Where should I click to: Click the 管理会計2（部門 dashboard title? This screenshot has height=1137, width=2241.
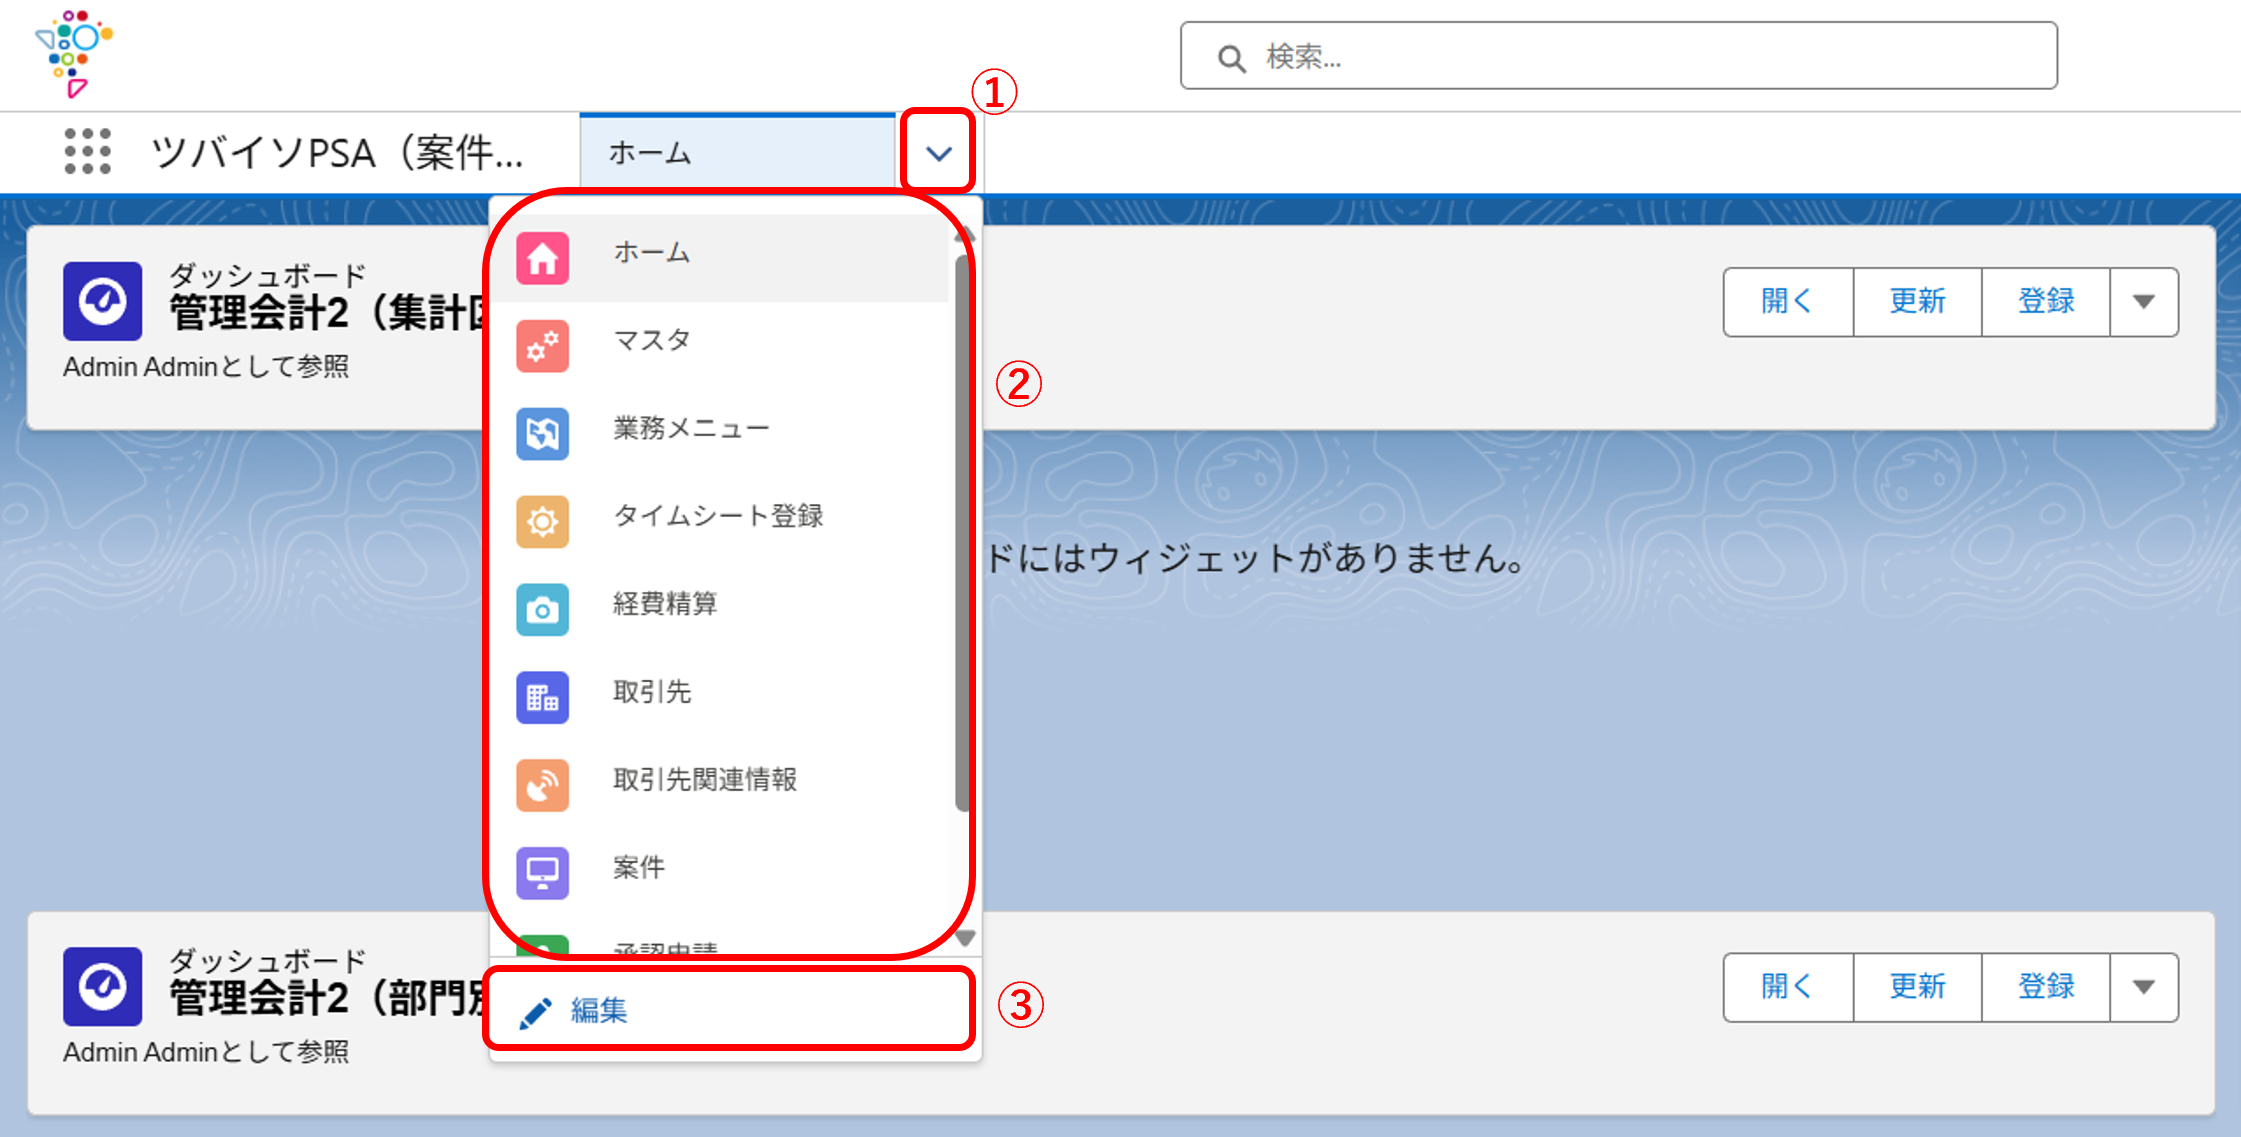coord(330,998)
